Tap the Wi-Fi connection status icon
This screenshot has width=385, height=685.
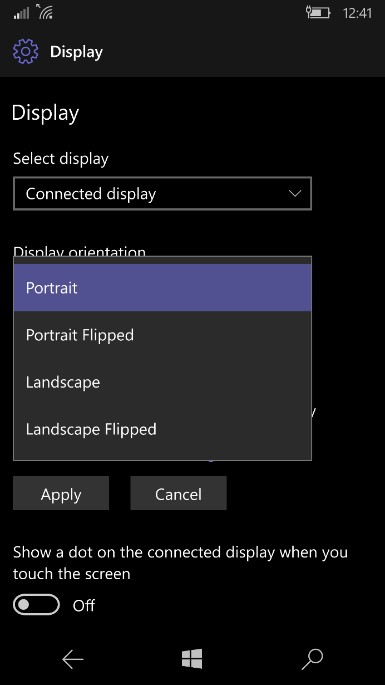pos(45,12)
